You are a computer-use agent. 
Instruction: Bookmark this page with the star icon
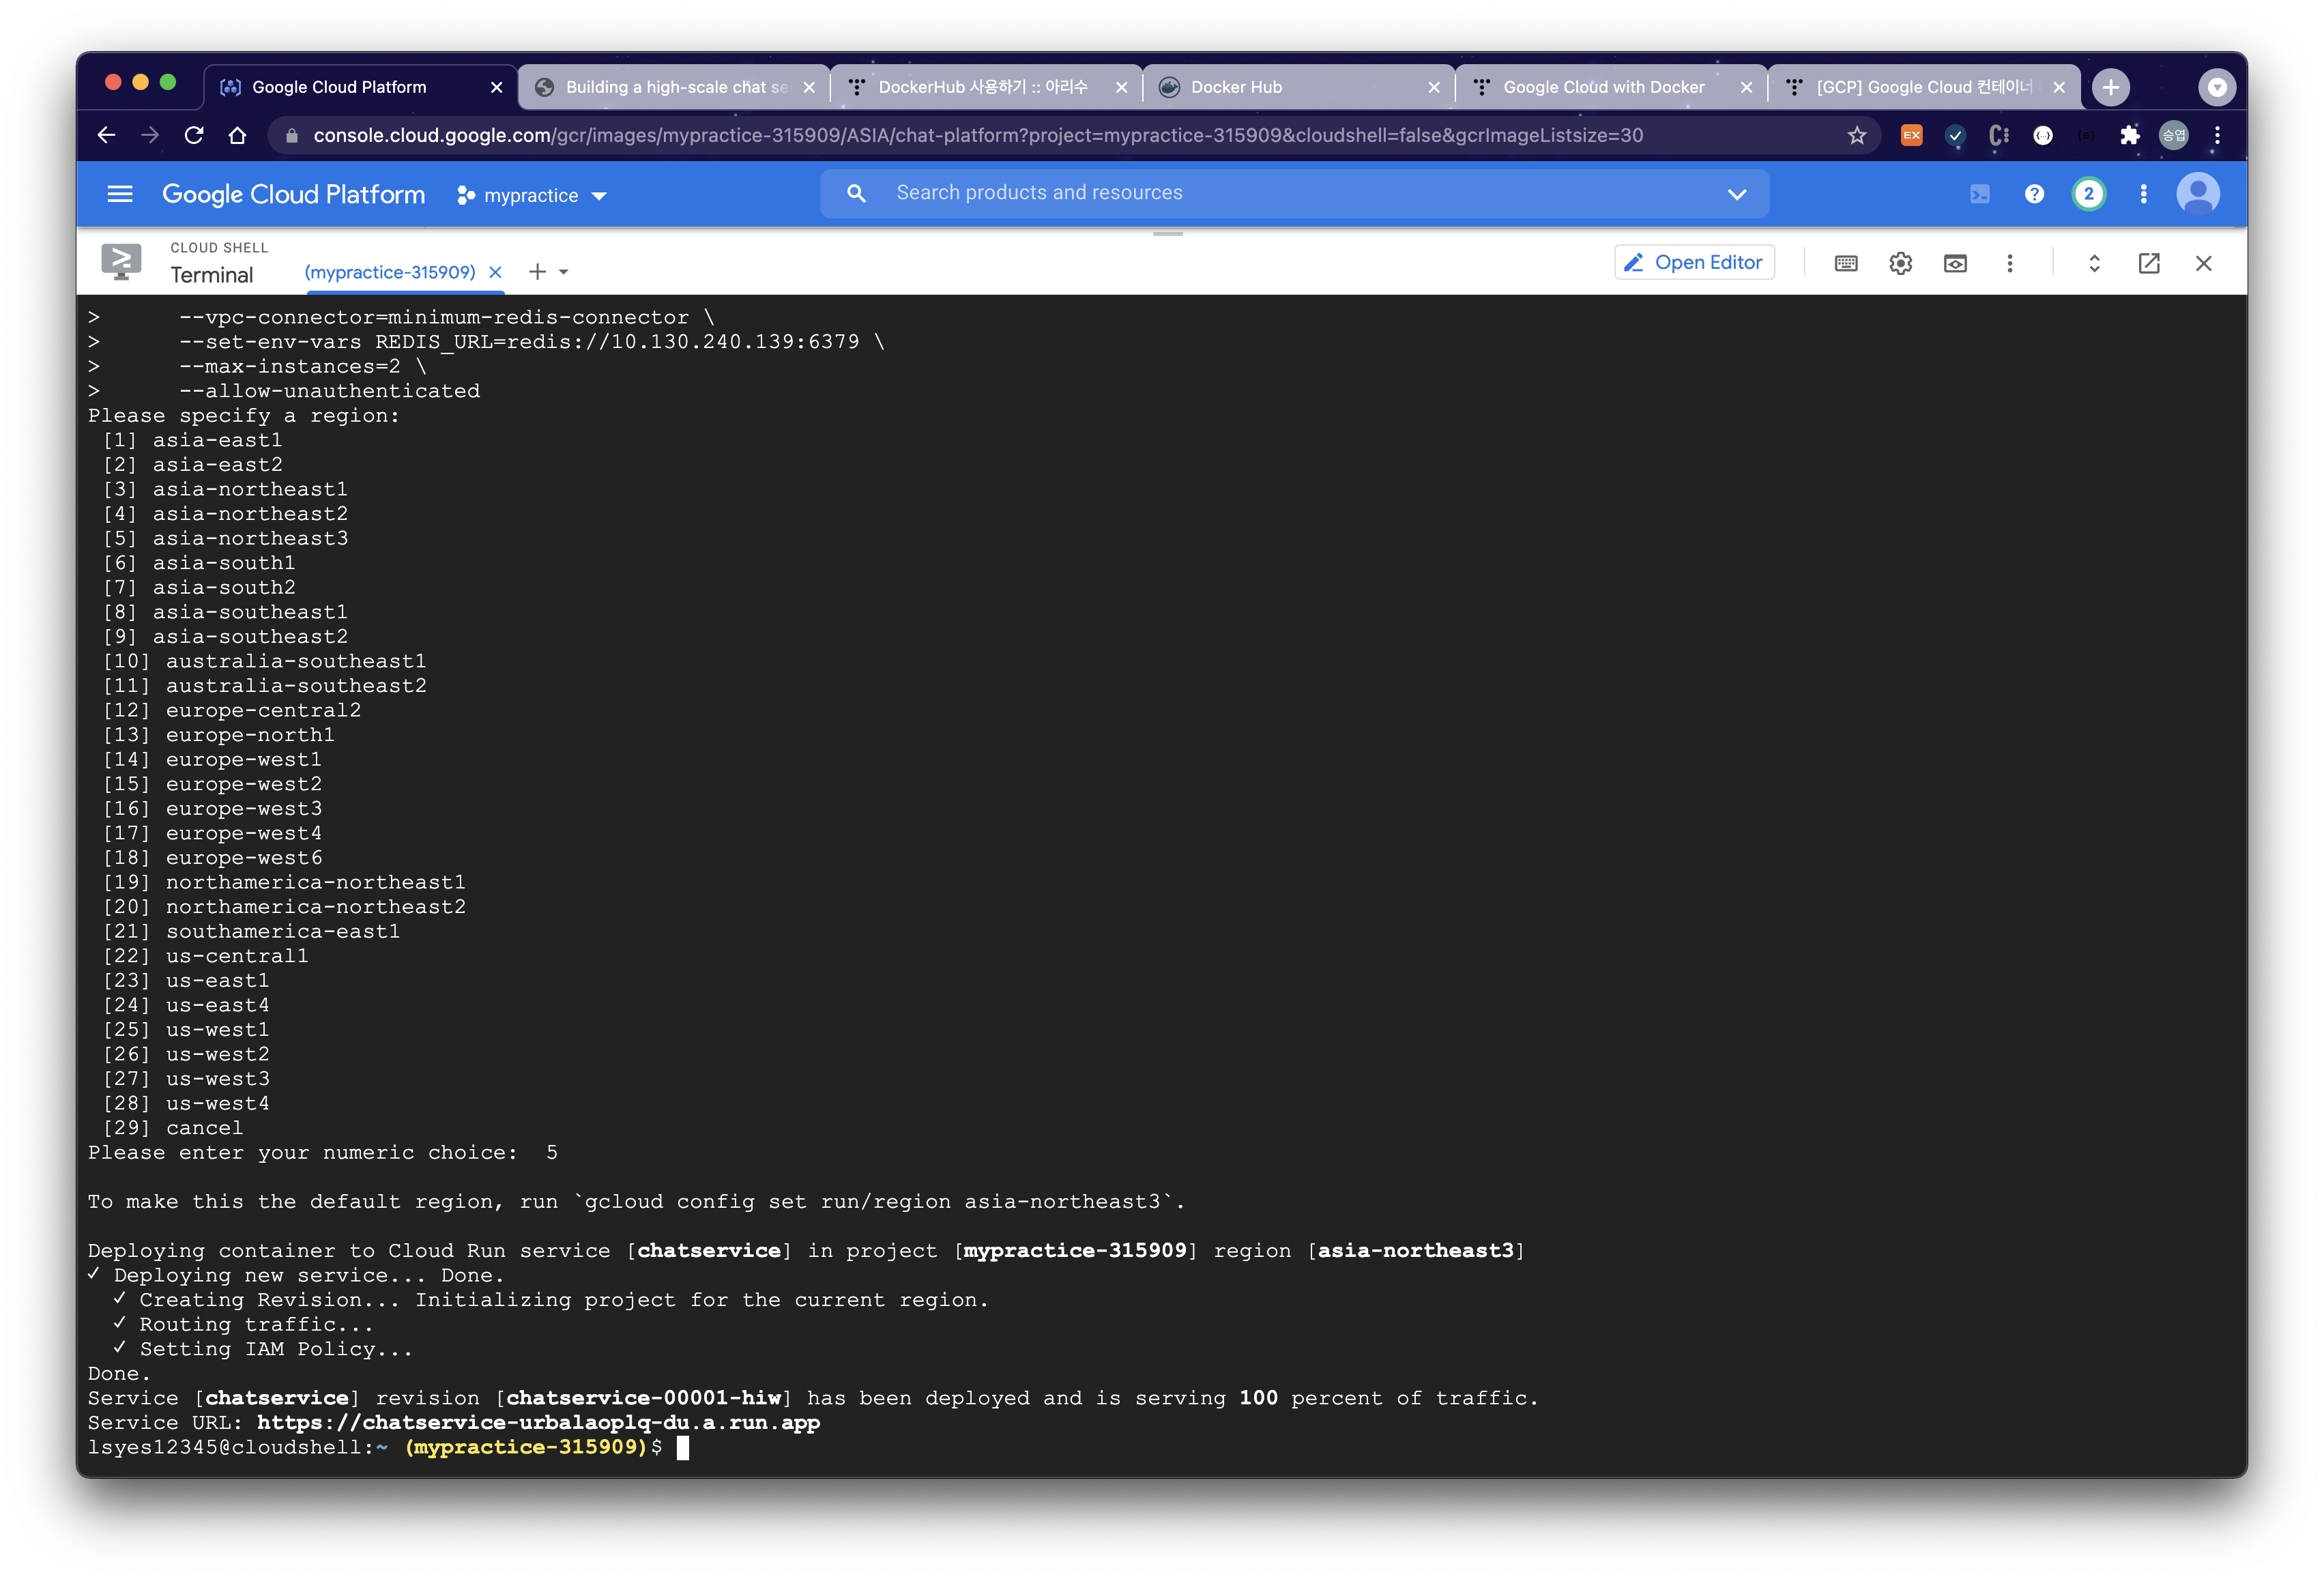click(1857, 135)
